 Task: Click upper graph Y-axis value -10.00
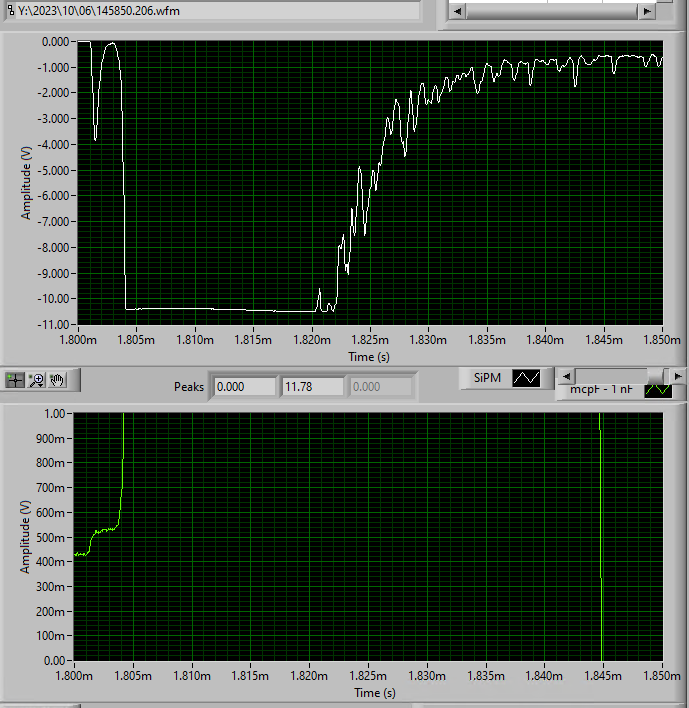[x=53, y=299]
